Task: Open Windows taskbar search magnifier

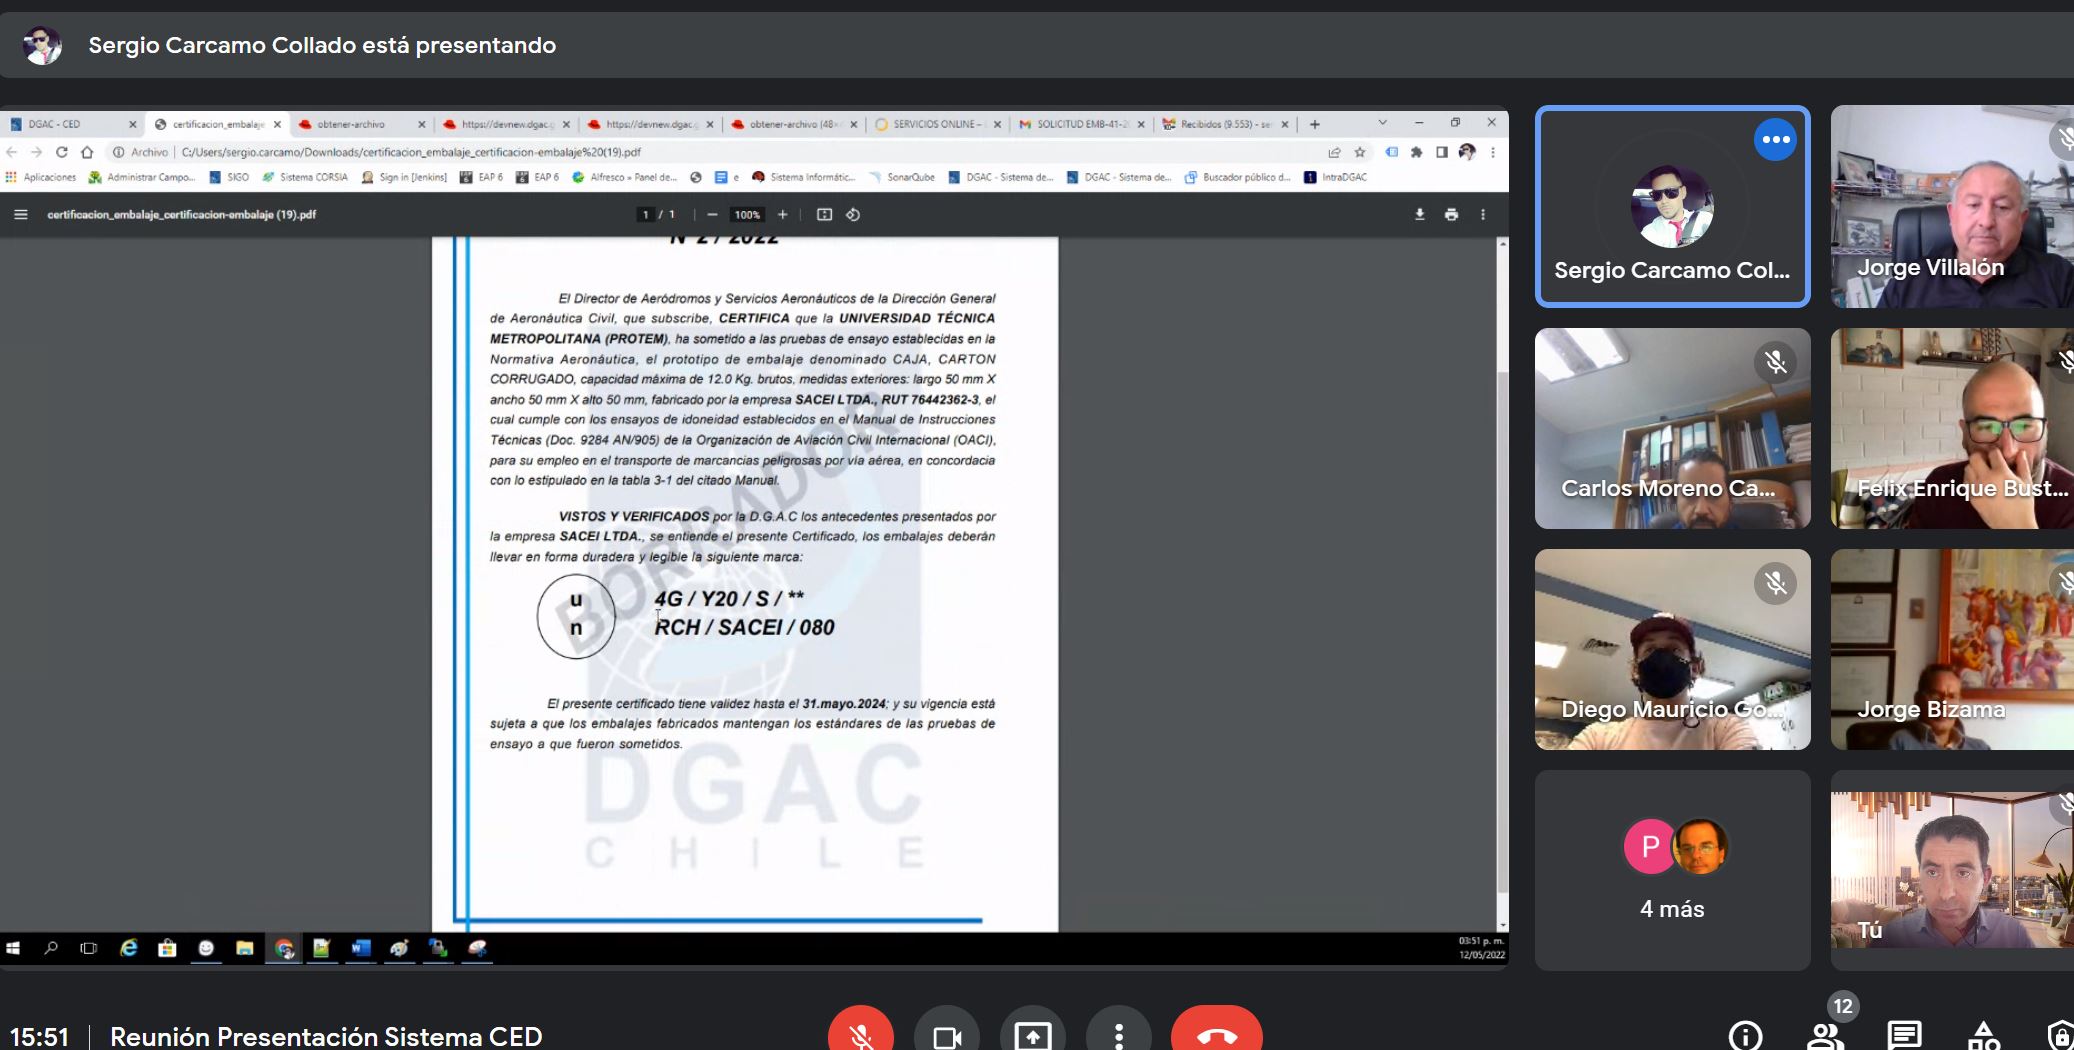Action: click(51, 948)
